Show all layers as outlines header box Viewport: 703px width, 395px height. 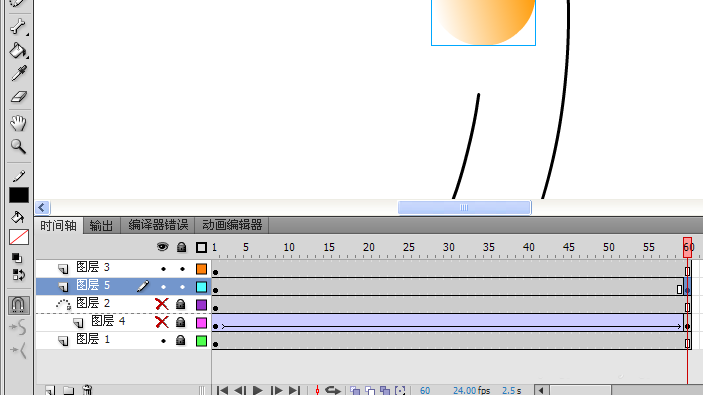pyautogui.click(x=201, y=247)
